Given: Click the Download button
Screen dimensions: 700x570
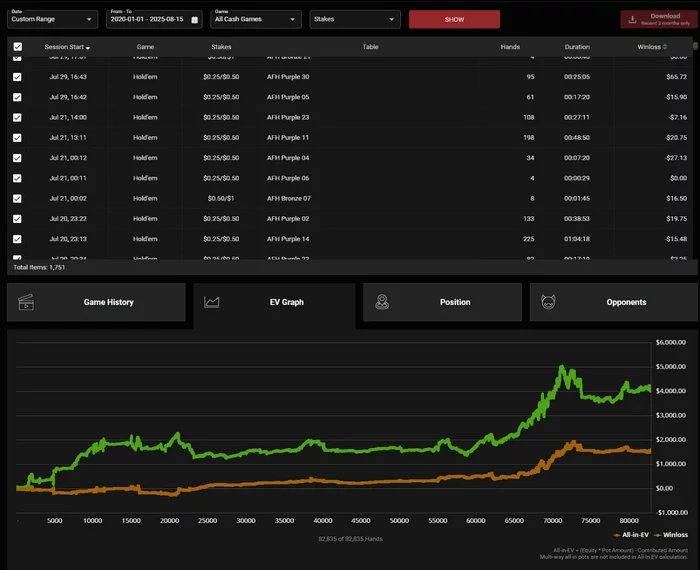Looking at the screenshot, I should (x=659, y=19).
